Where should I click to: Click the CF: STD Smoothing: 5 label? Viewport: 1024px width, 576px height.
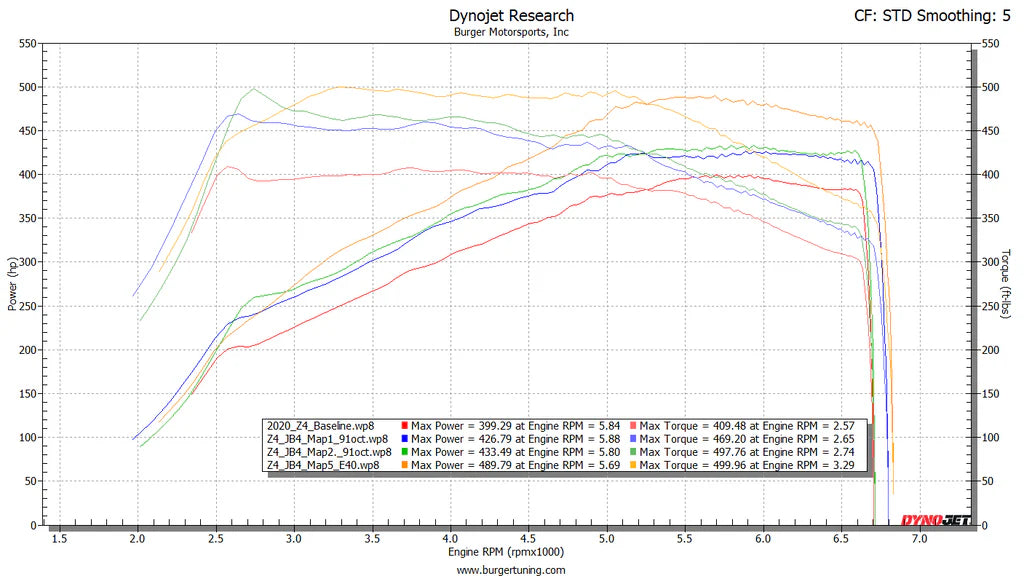click(x=931, y=15)
